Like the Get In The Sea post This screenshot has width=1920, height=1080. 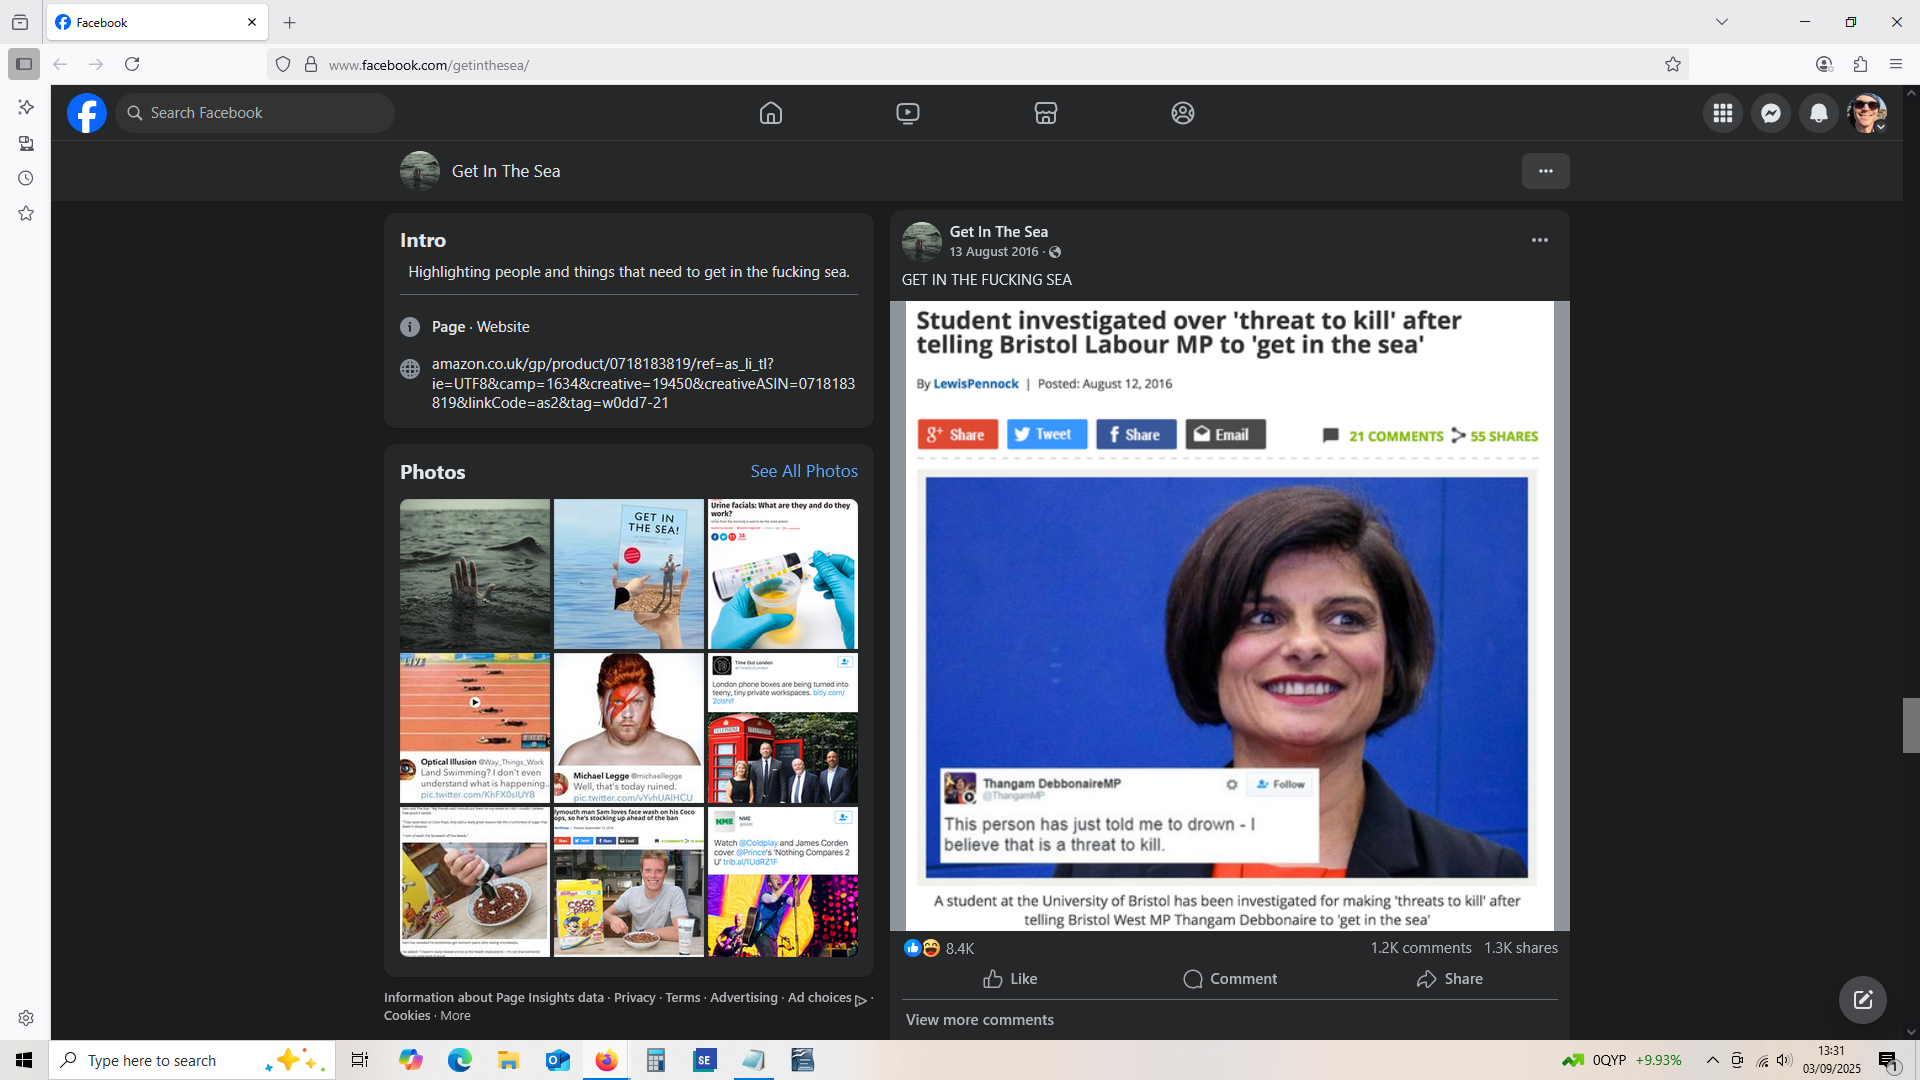click(1011, 979)
